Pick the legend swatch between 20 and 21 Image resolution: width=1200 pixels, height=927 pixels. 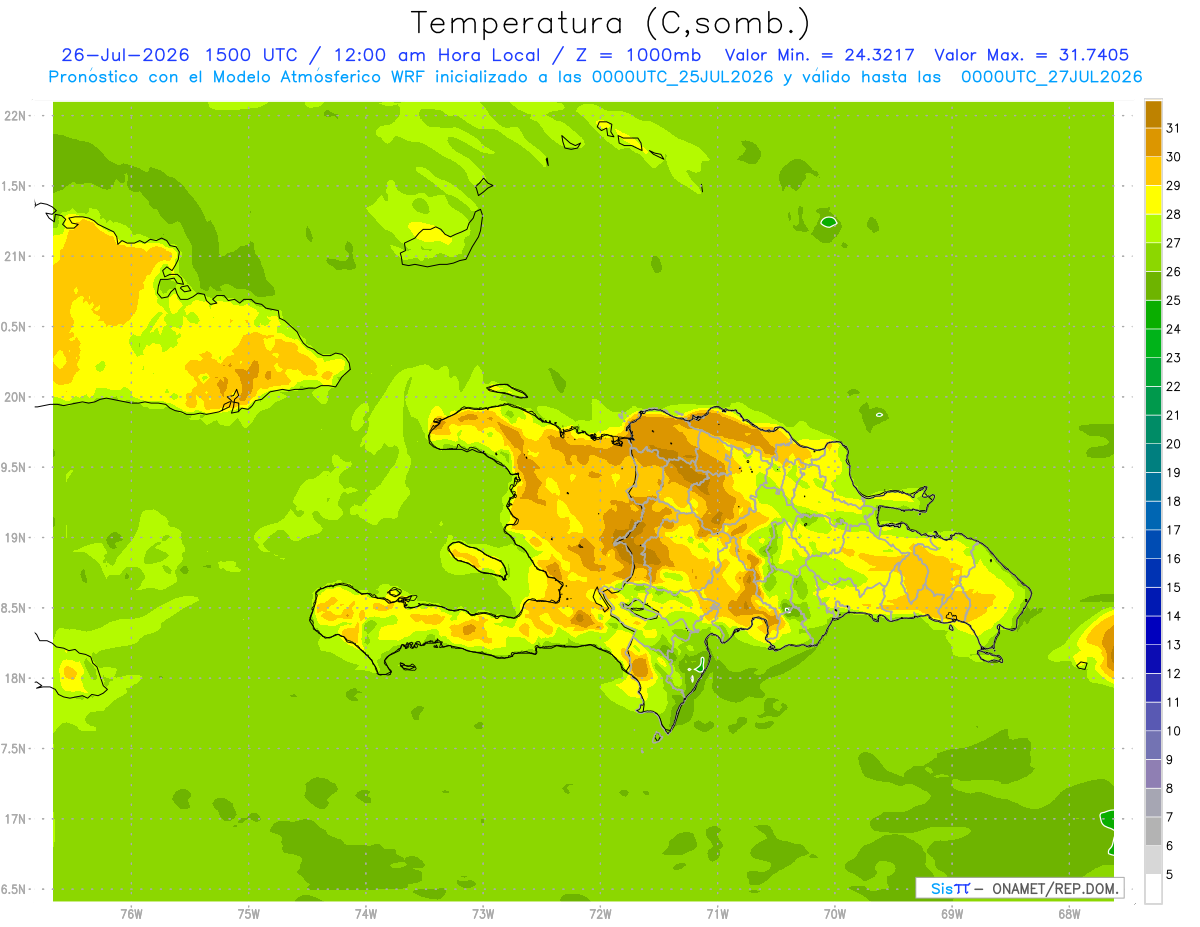[x=1153, y=429]
